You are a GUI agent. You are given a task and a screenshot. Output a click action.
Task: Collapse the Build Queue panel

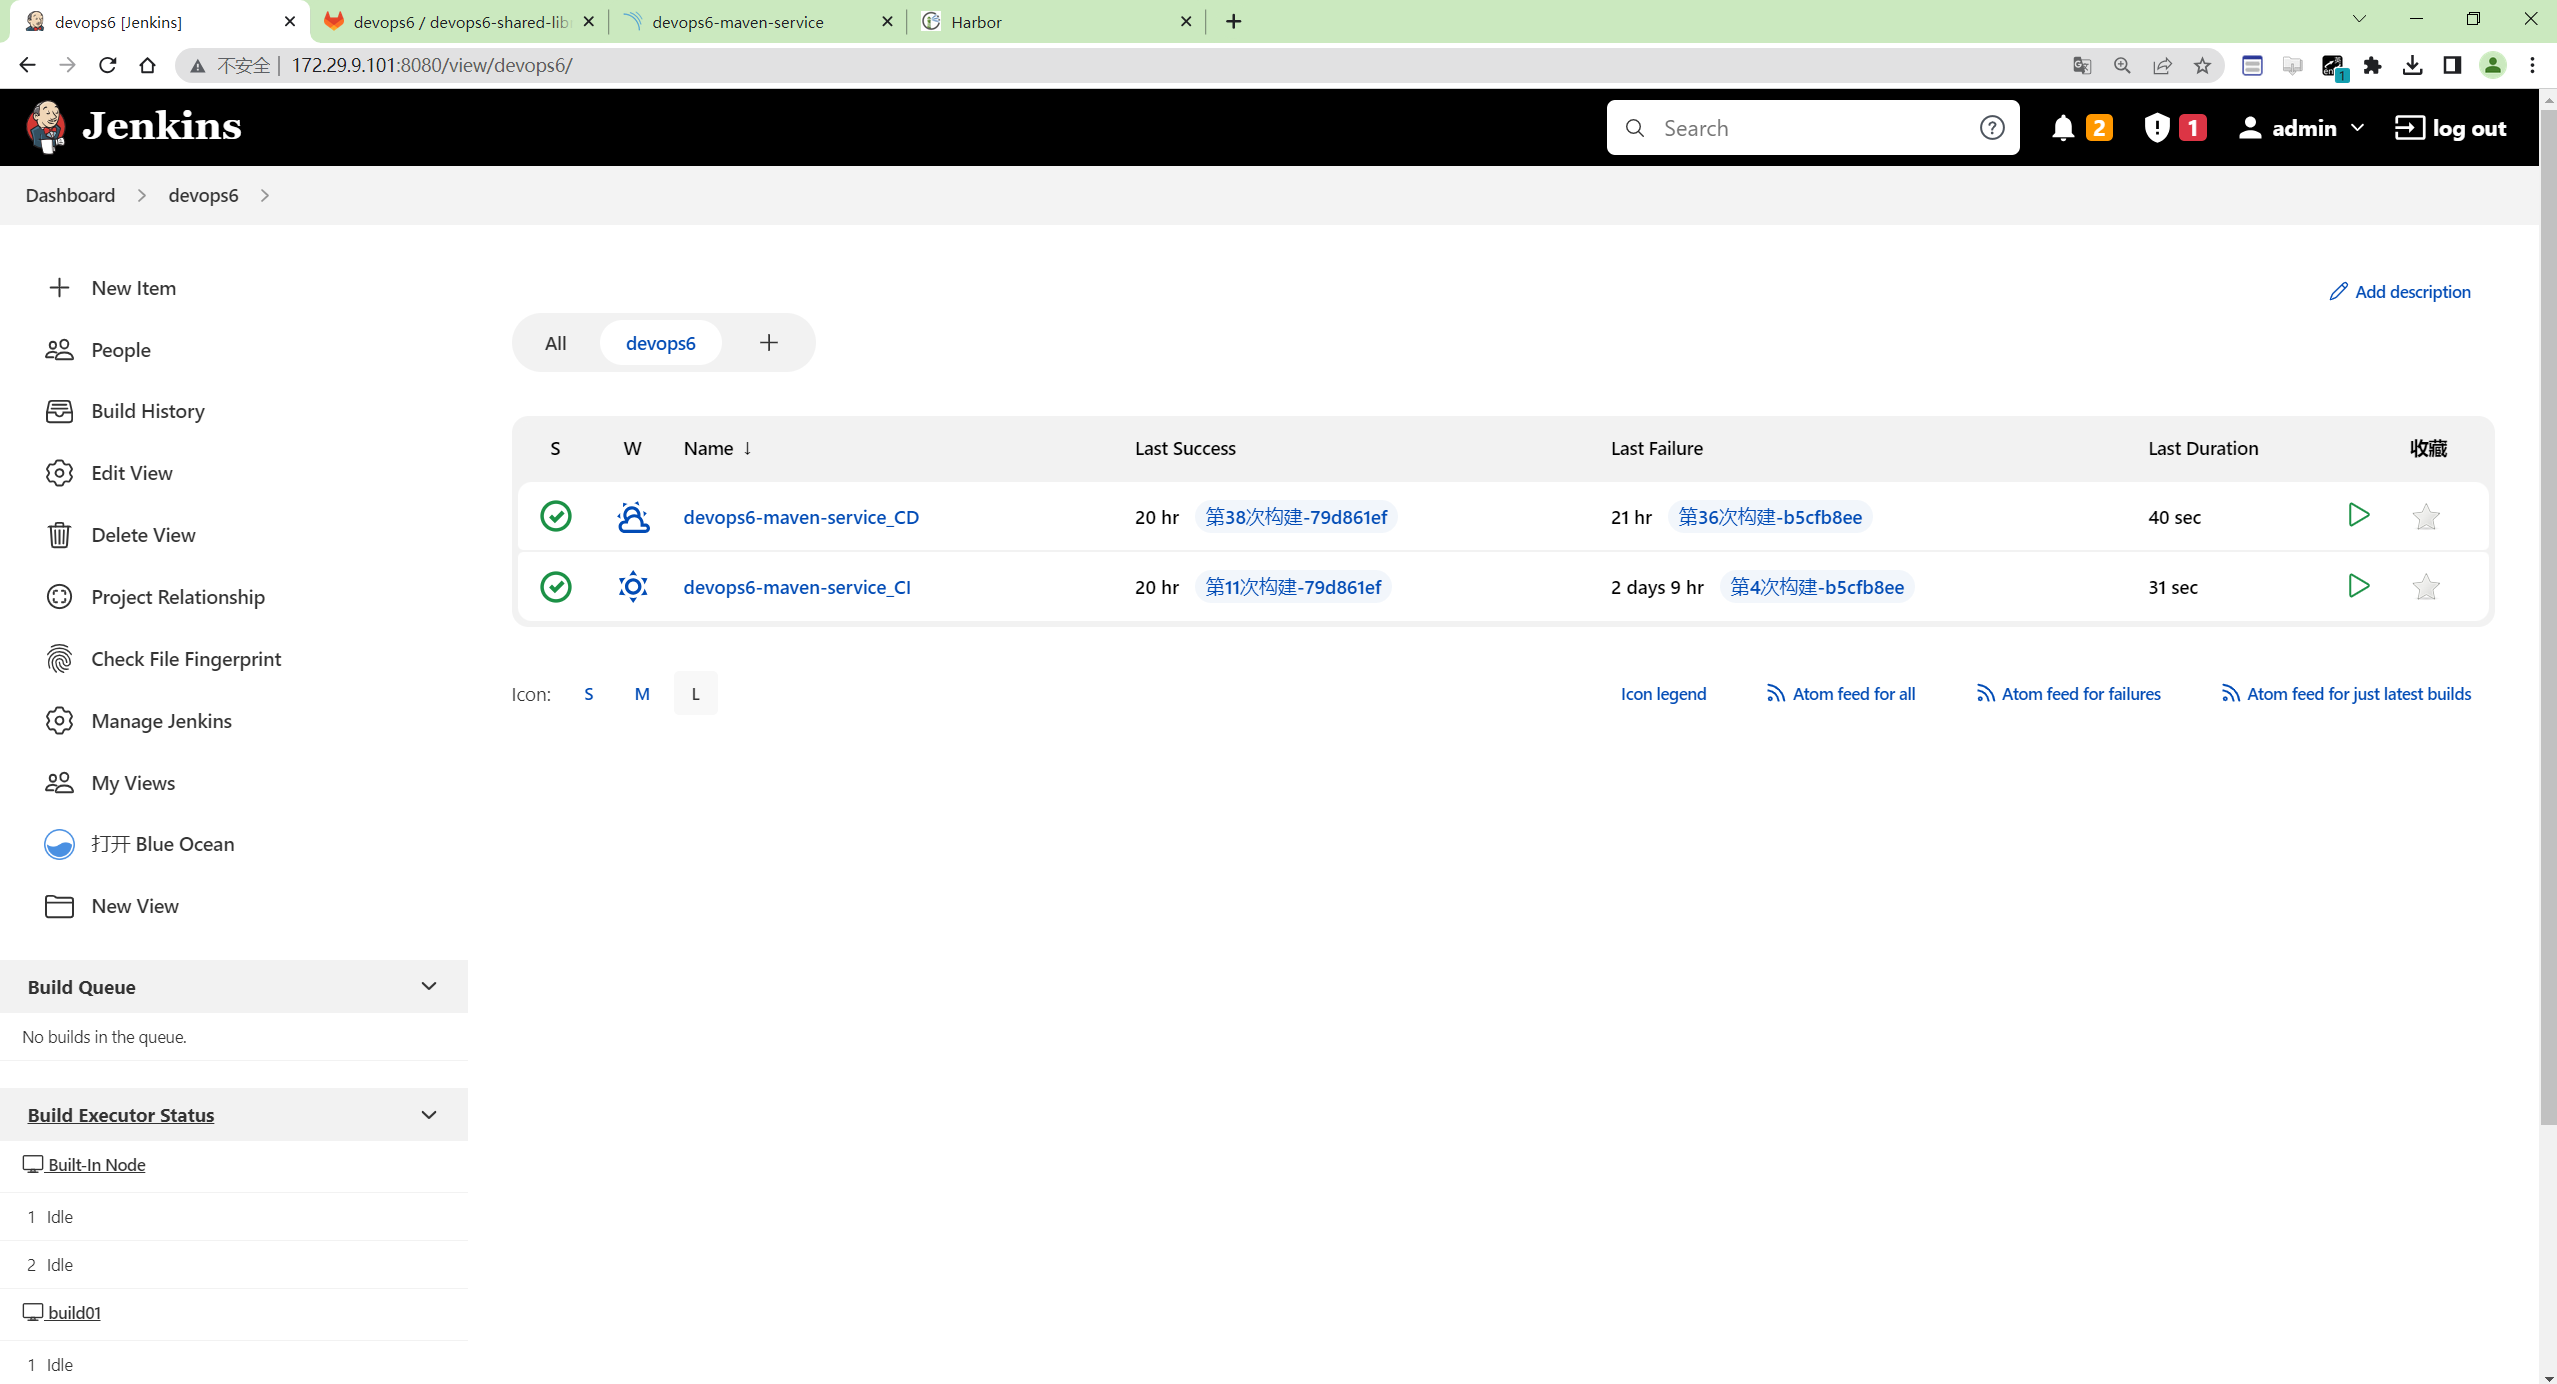coord(429,986)
